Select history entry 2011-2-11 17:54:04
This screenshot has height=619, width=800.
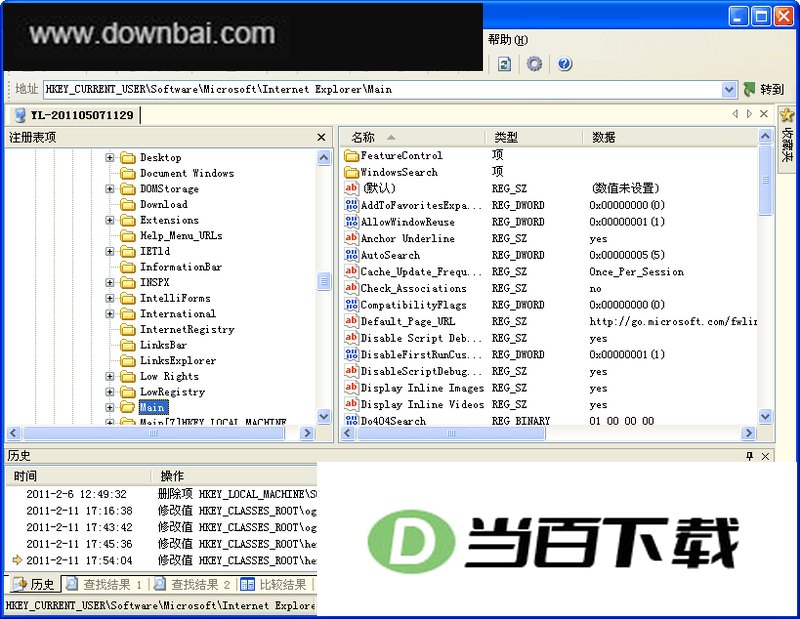[x=79, y=560]
